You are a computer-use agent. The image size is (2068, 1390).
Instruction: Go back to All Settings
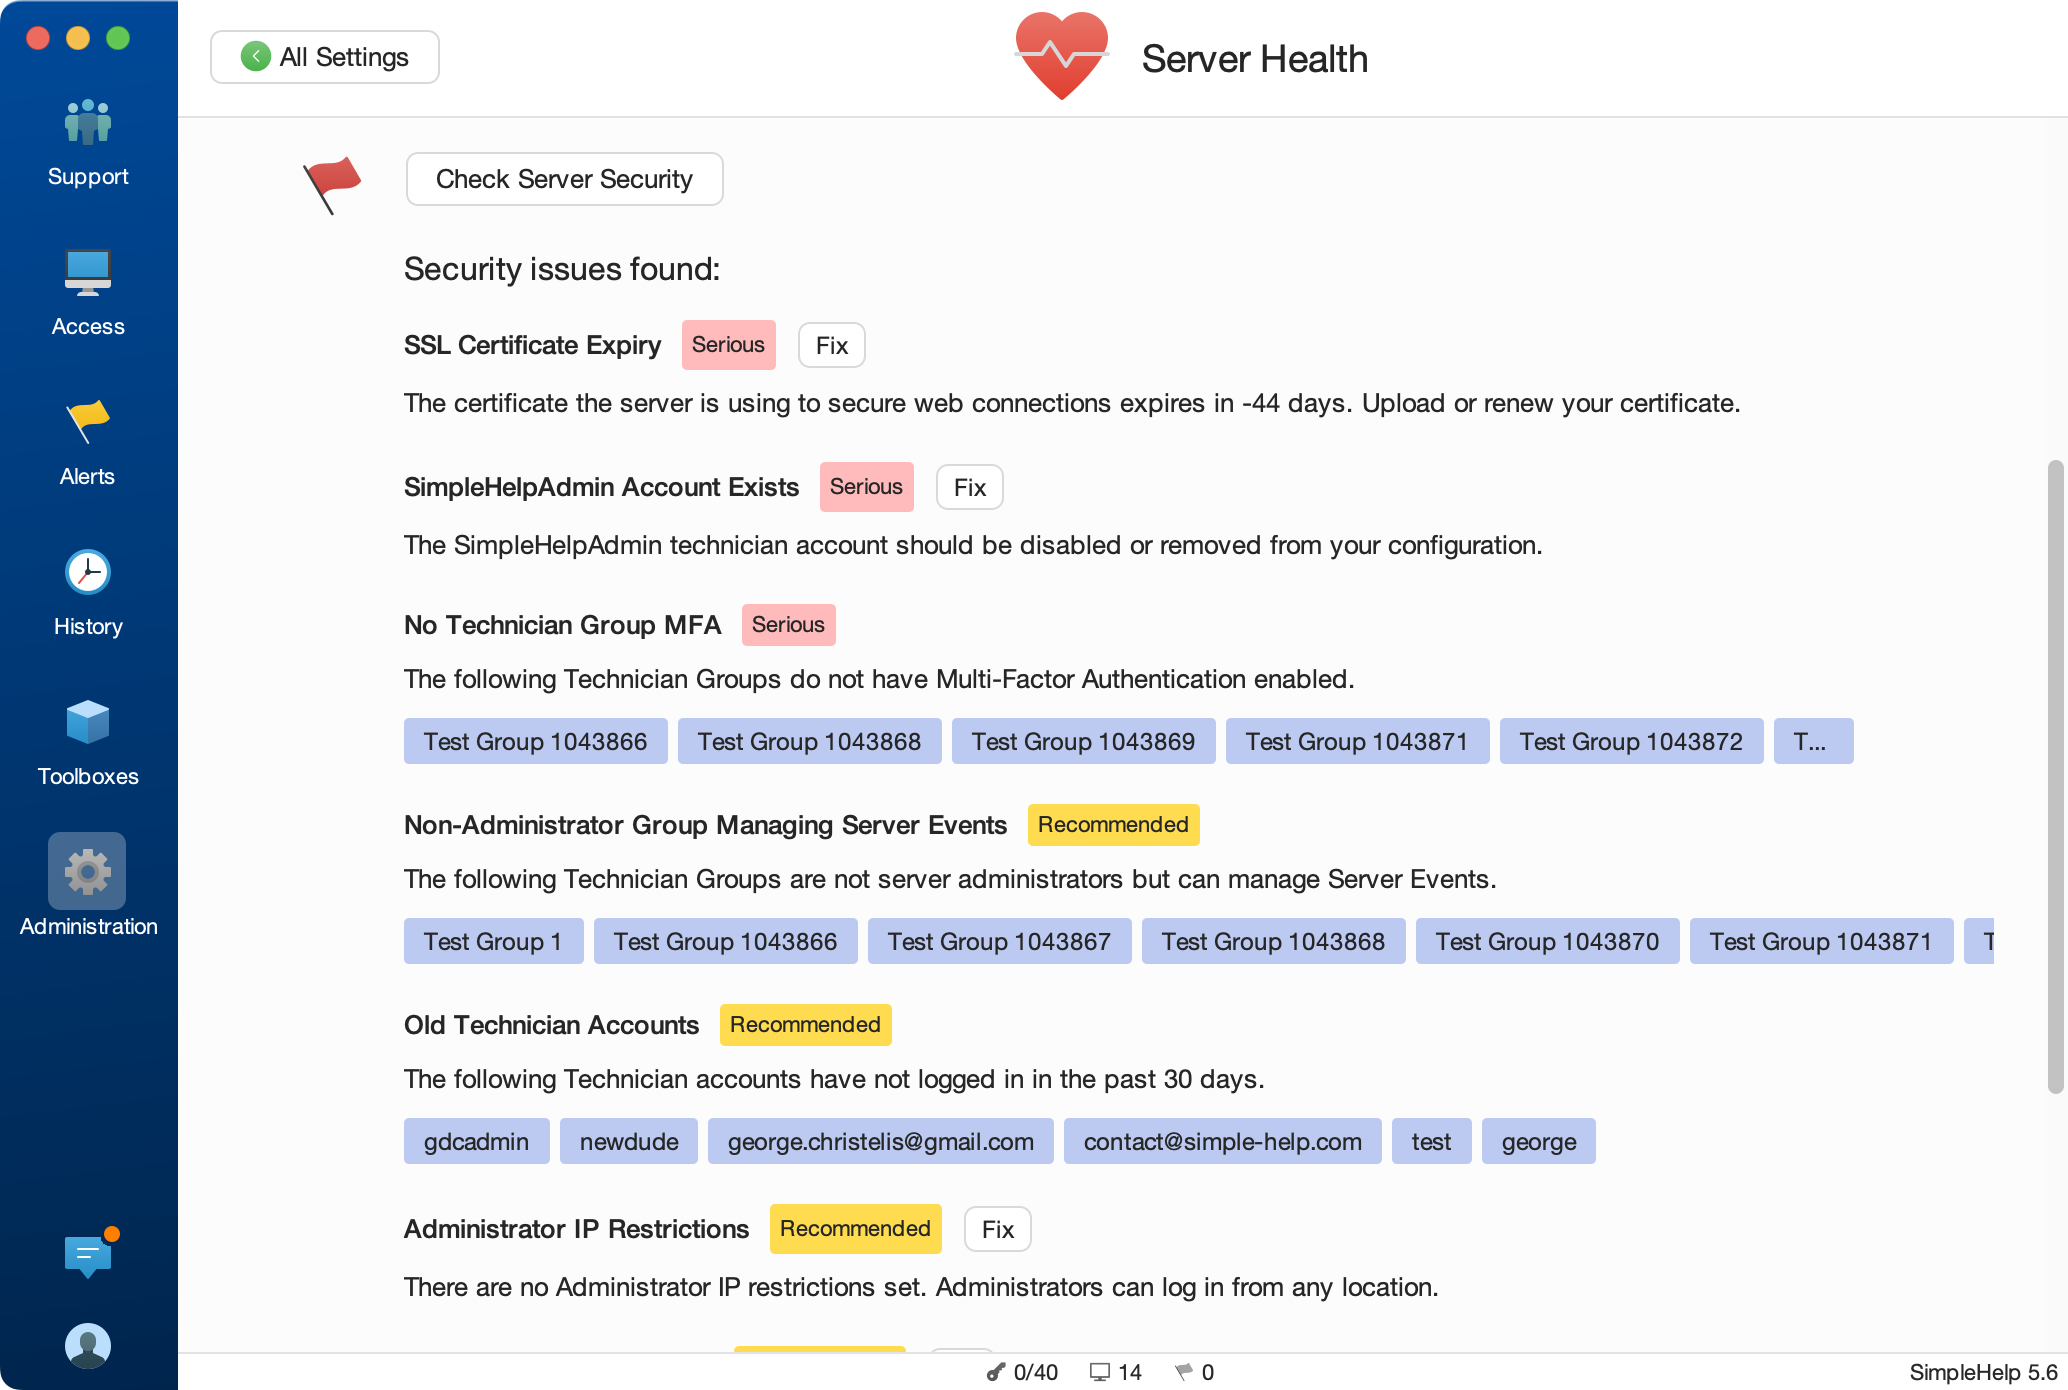click(x=325, y=57)
